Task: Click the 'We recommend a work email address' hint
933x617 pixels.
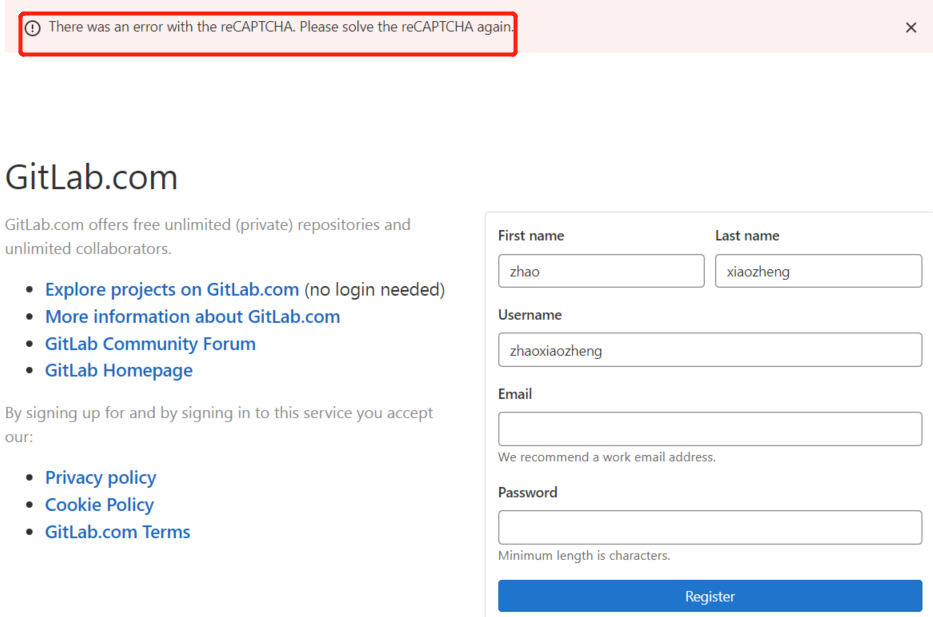Action: 607,457
